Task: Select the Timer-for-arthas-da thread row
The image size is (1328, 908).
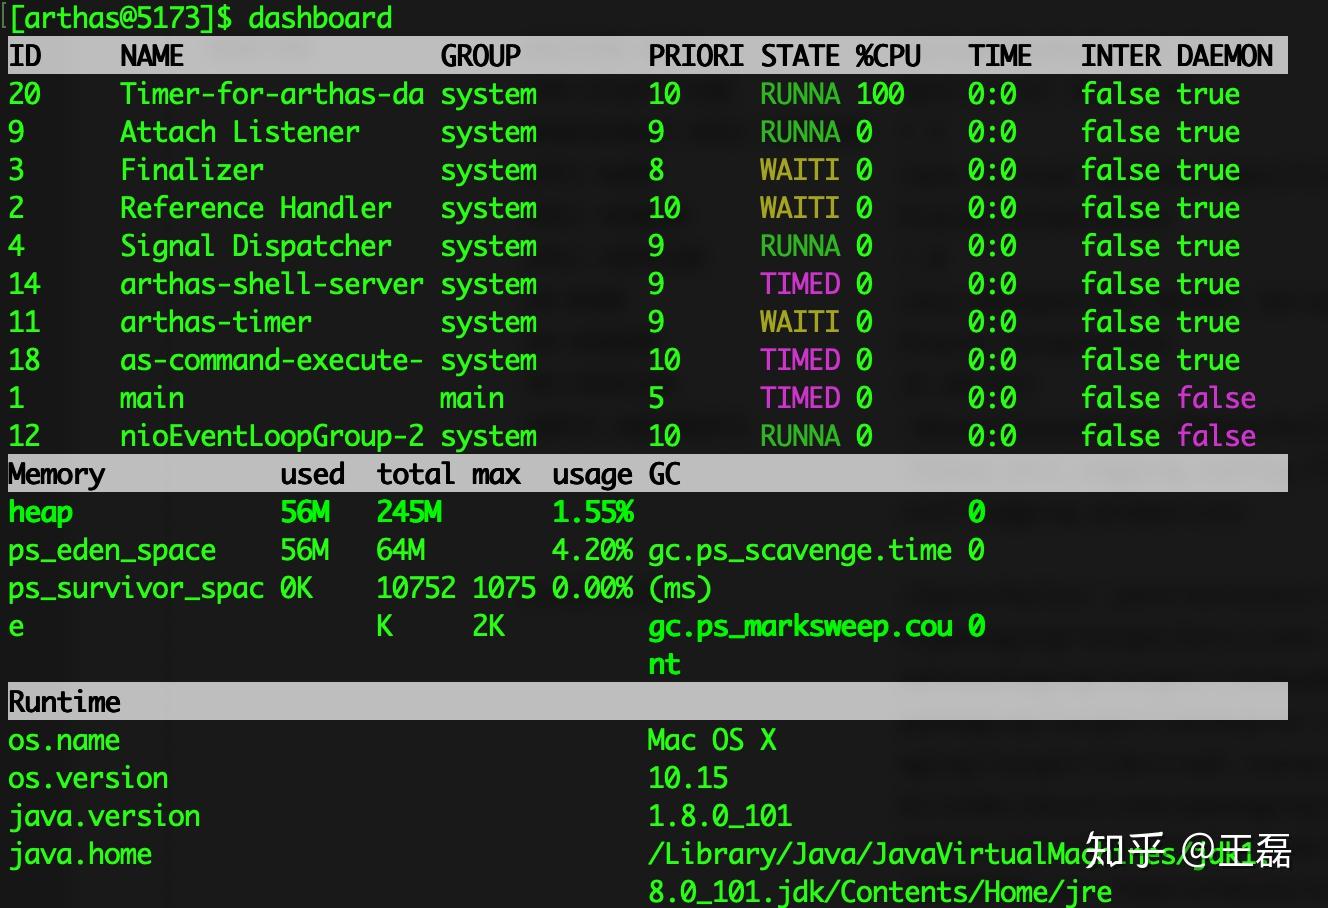Action: pyautogui.click(x=648, y=94)
